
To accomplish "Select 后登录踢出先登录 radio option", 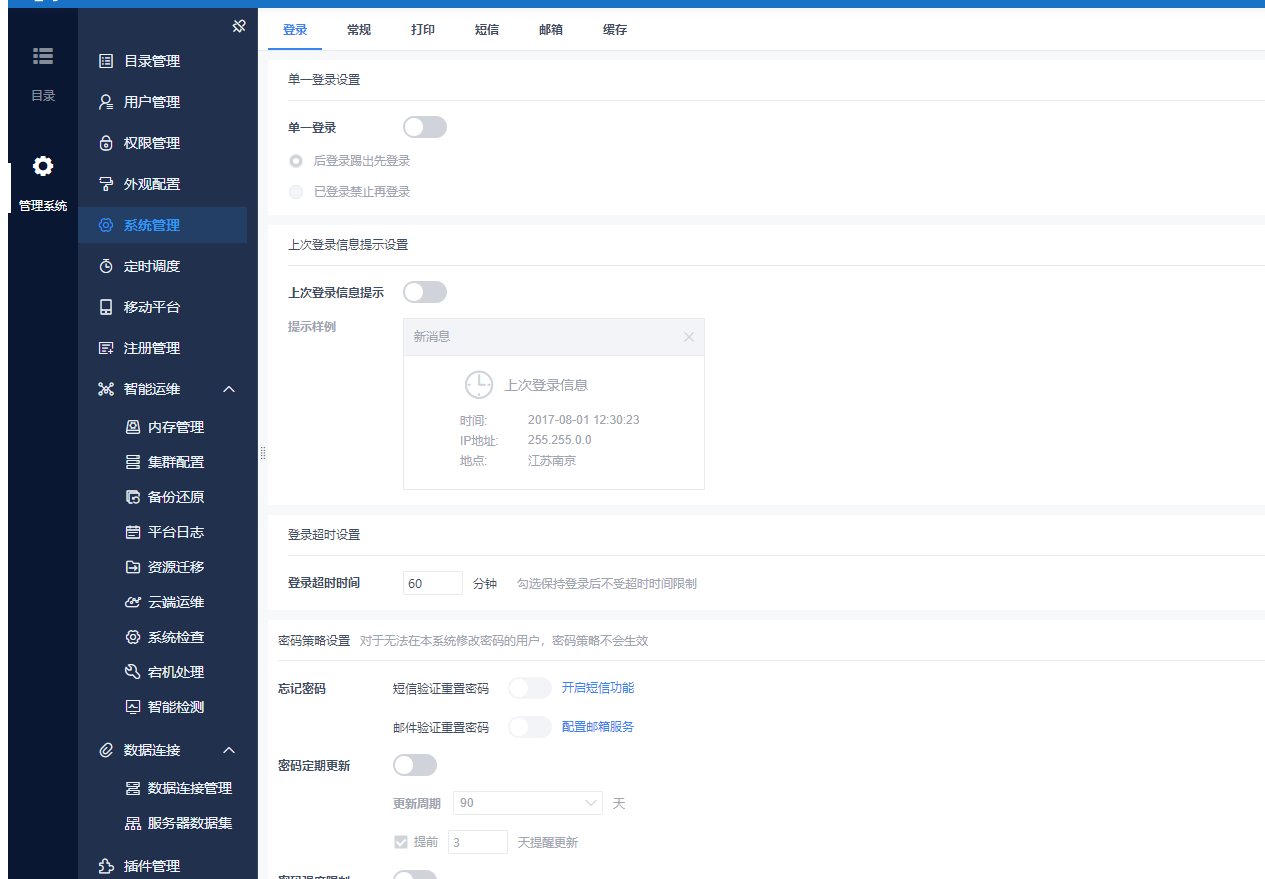I will tap(296, 161).
